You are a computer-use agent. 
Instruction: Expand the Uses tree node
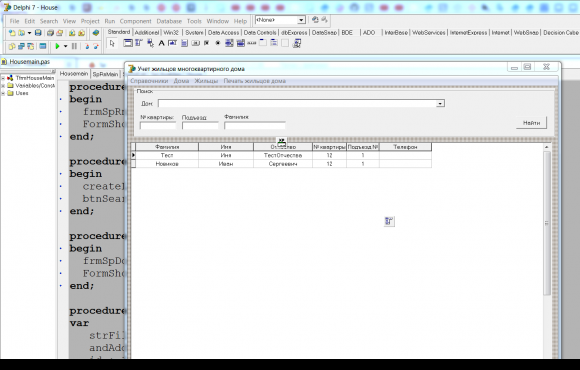3,93
